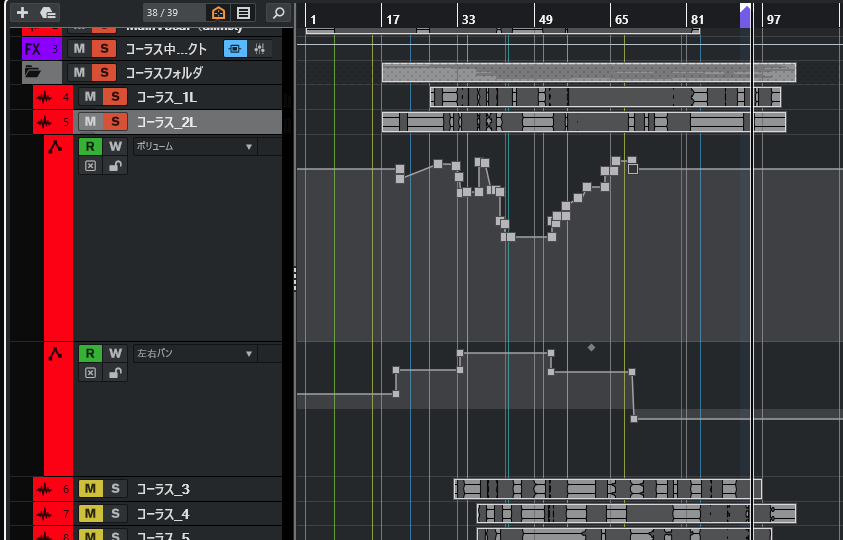
Task: Toggle Read automation on the 左右パン lane
Action: click(90, 353)
